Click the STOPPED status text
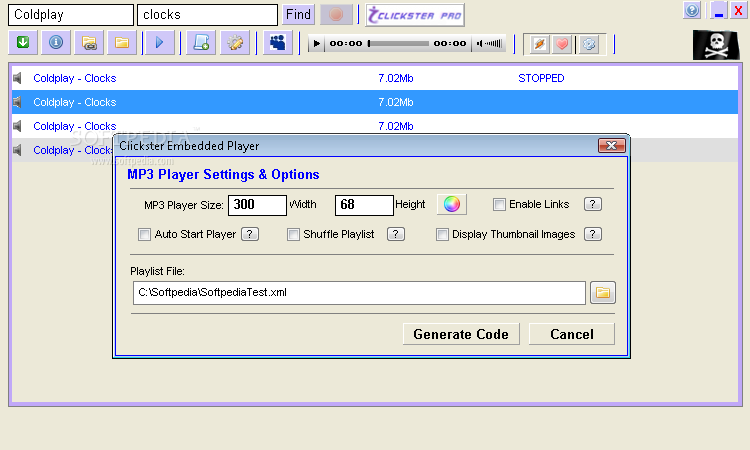The width and height of the screenshot is (750, 450). pos(541,78)
